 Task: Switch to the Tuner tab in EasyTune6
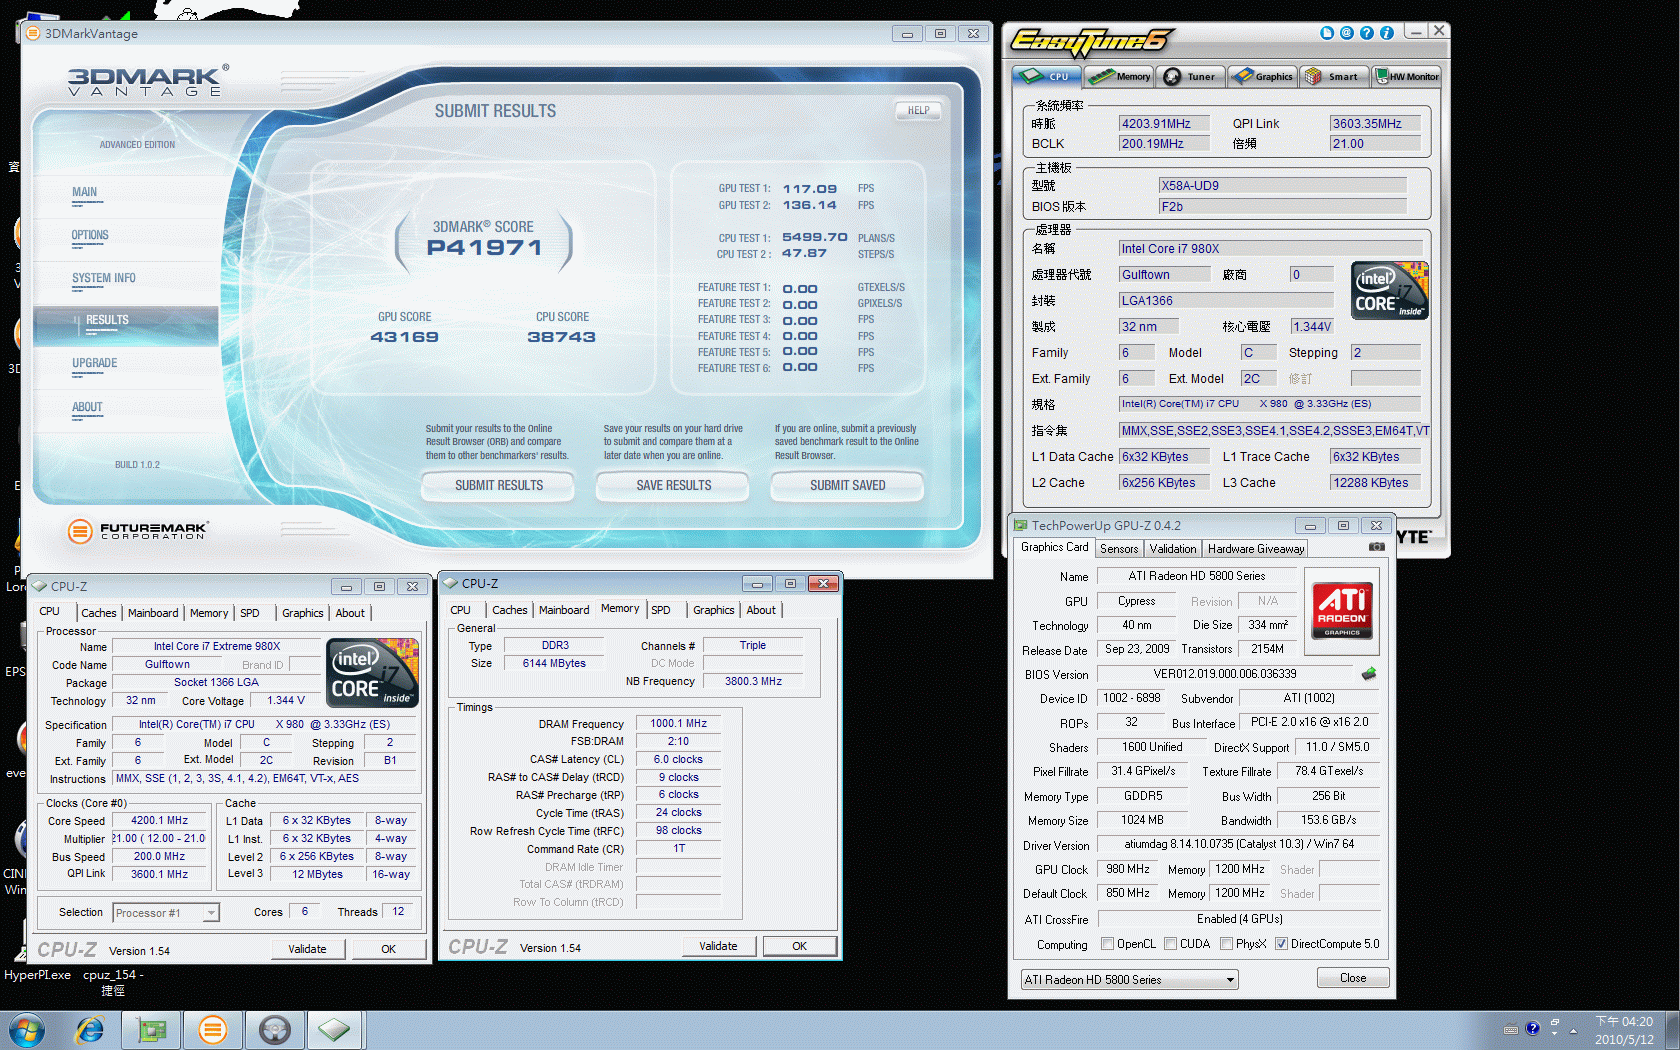[1191, 76]
